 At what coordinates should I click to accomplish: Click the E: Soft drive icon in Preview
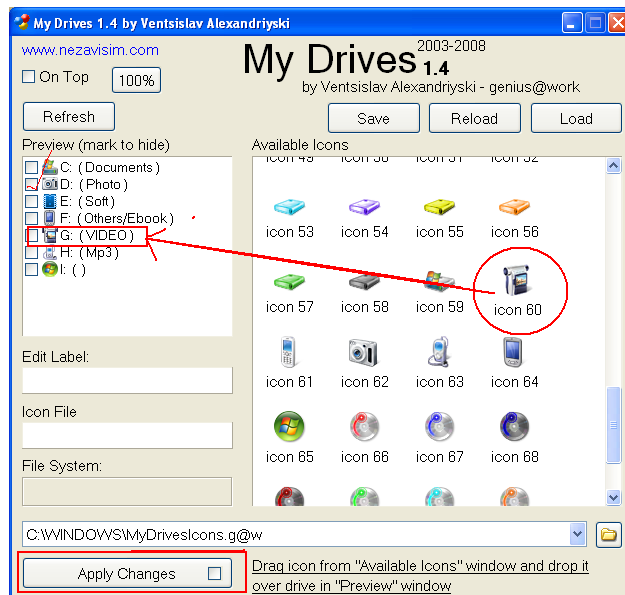(x=50, y=201)
